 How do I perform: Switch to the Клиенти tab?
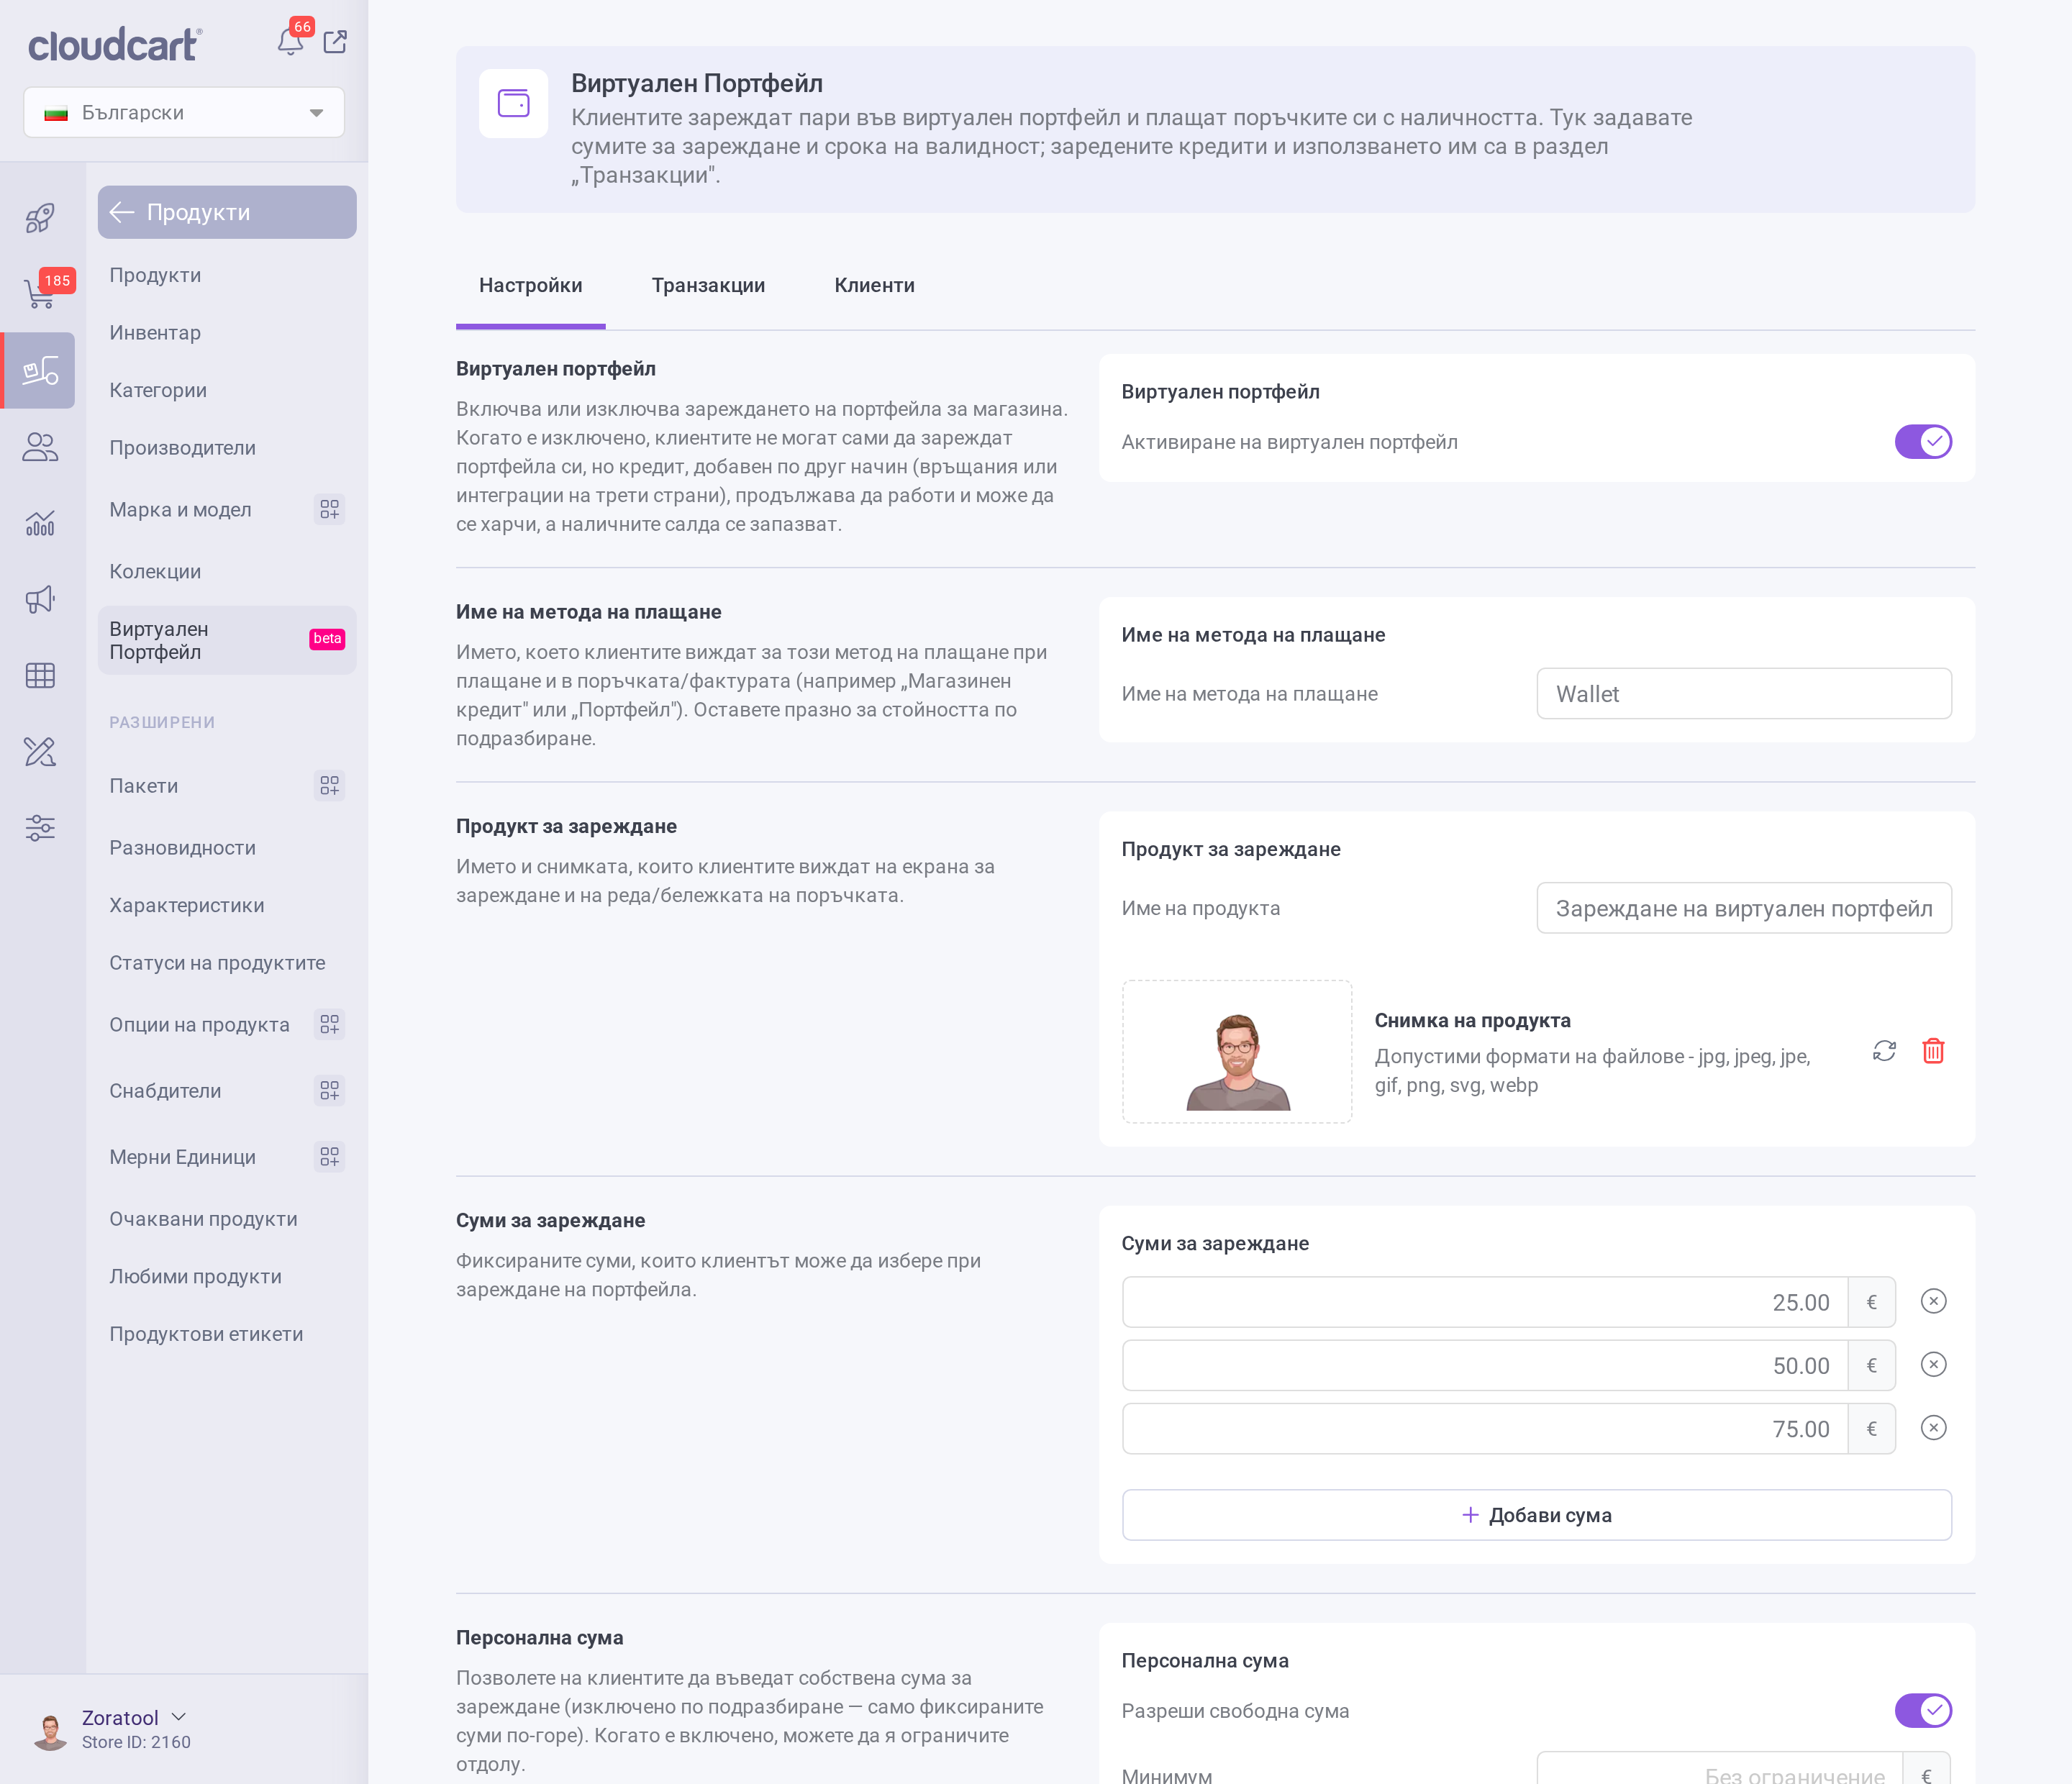click(x=874, y=286)
